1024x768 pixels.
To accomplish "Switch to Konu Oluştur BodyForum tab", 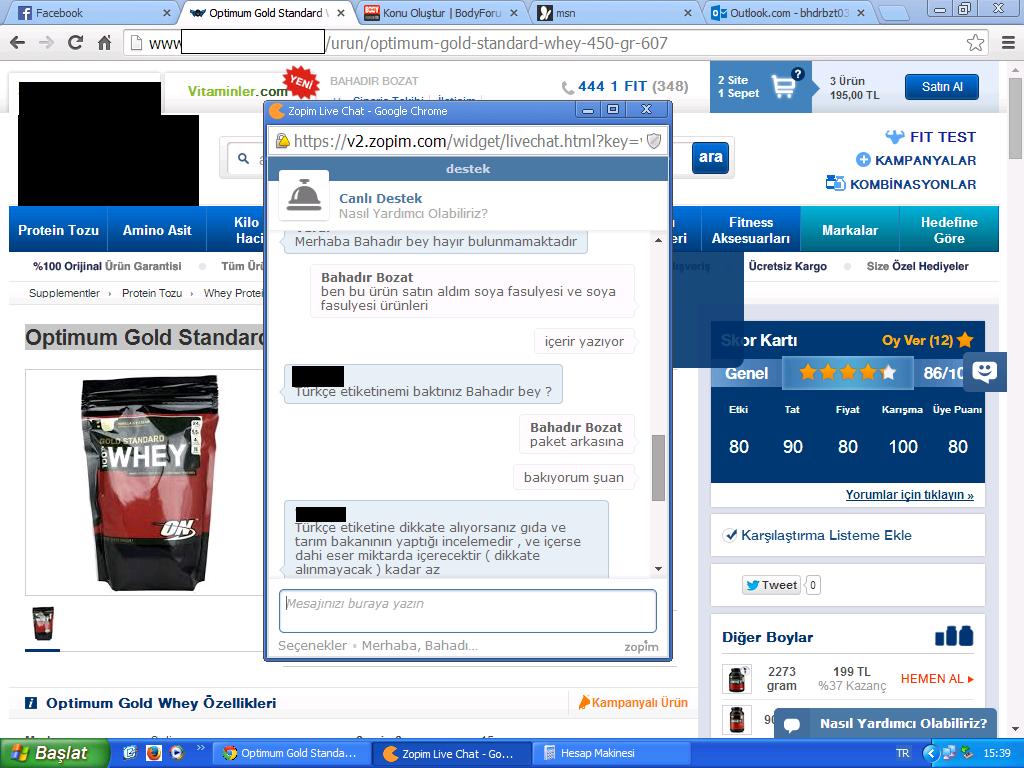I will (442, 12).
